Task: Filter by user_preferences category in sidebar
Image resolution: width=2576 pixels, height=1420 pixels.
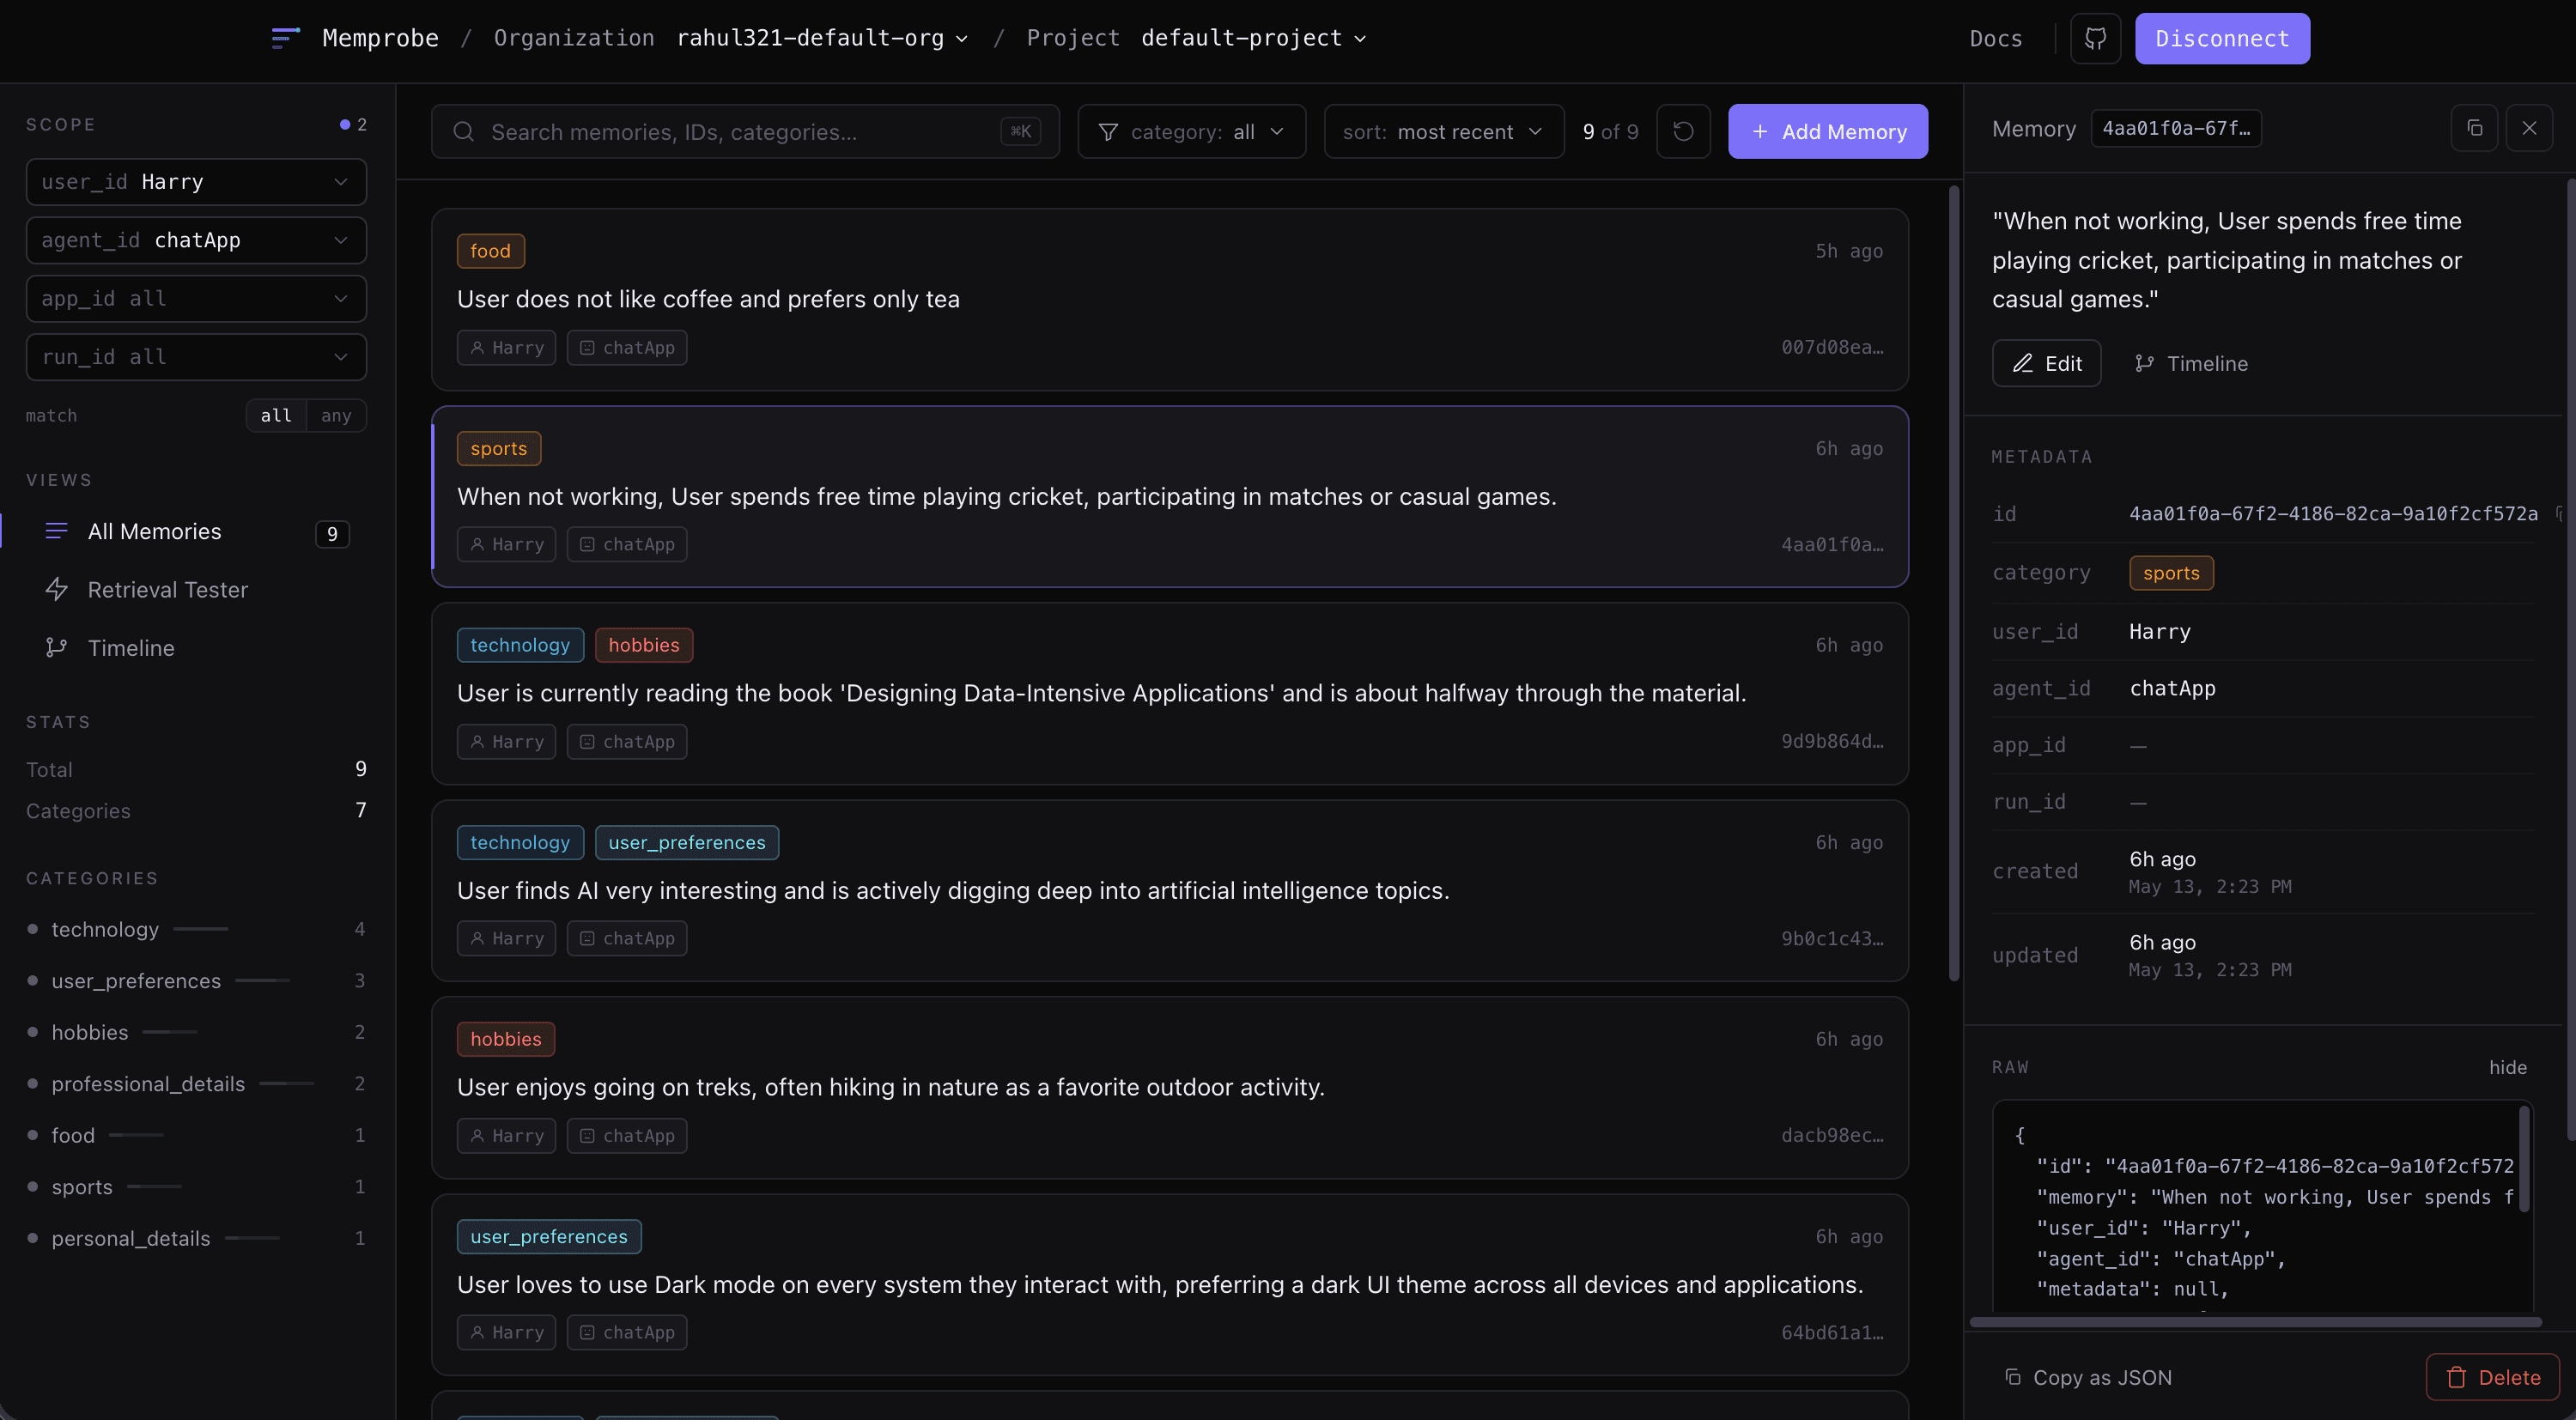Action: coord(196,981)
